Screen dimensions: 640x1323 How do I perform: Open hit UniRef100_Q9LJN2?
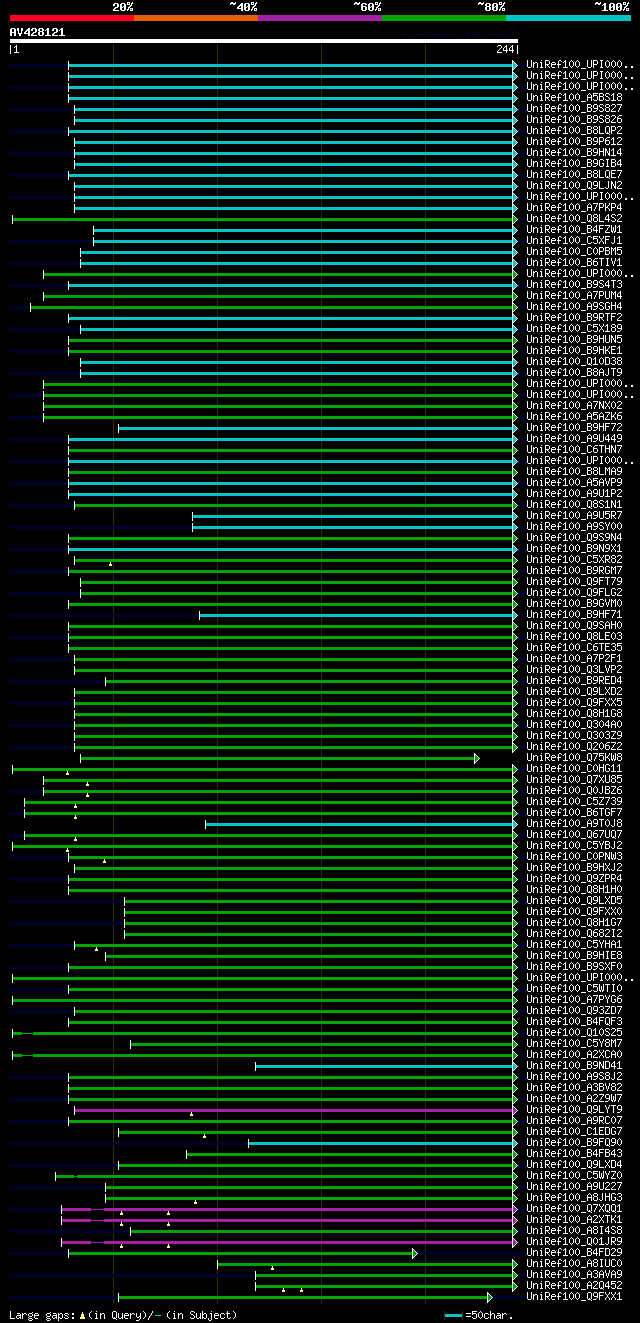click(575, 185)
